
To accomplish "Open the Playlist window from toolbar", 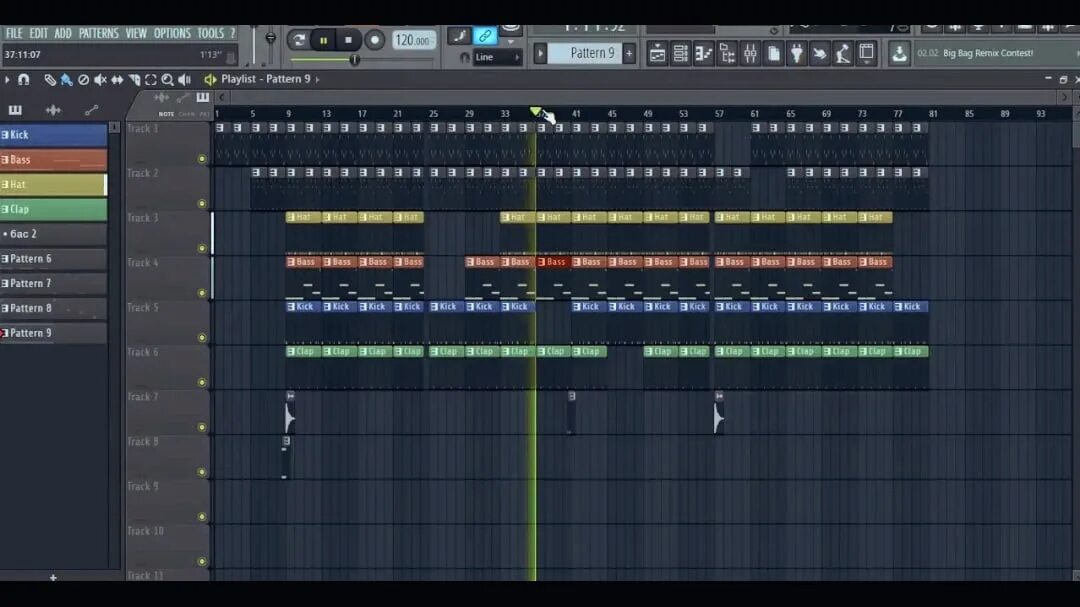I will (x=657, y=53).
